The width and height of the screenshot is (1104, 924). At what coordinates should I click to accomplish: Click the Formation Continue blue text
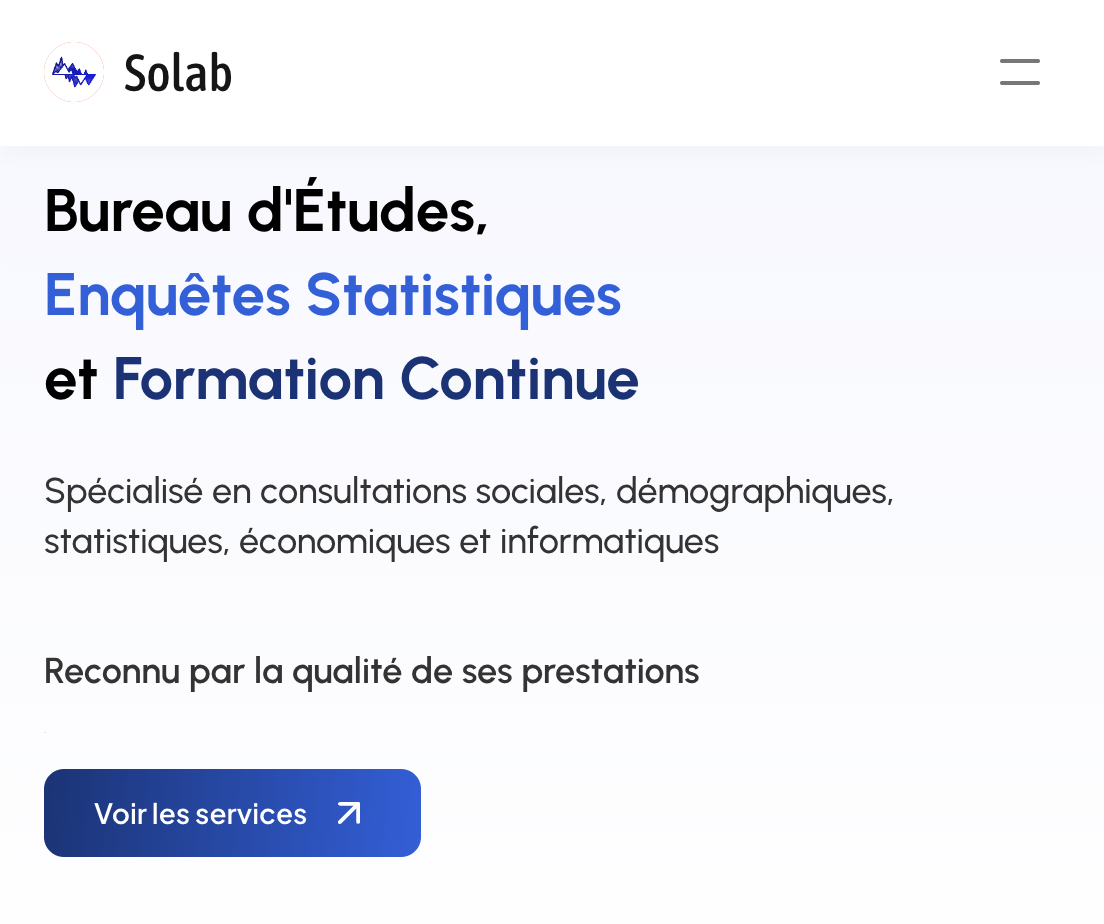click(375, 379)
